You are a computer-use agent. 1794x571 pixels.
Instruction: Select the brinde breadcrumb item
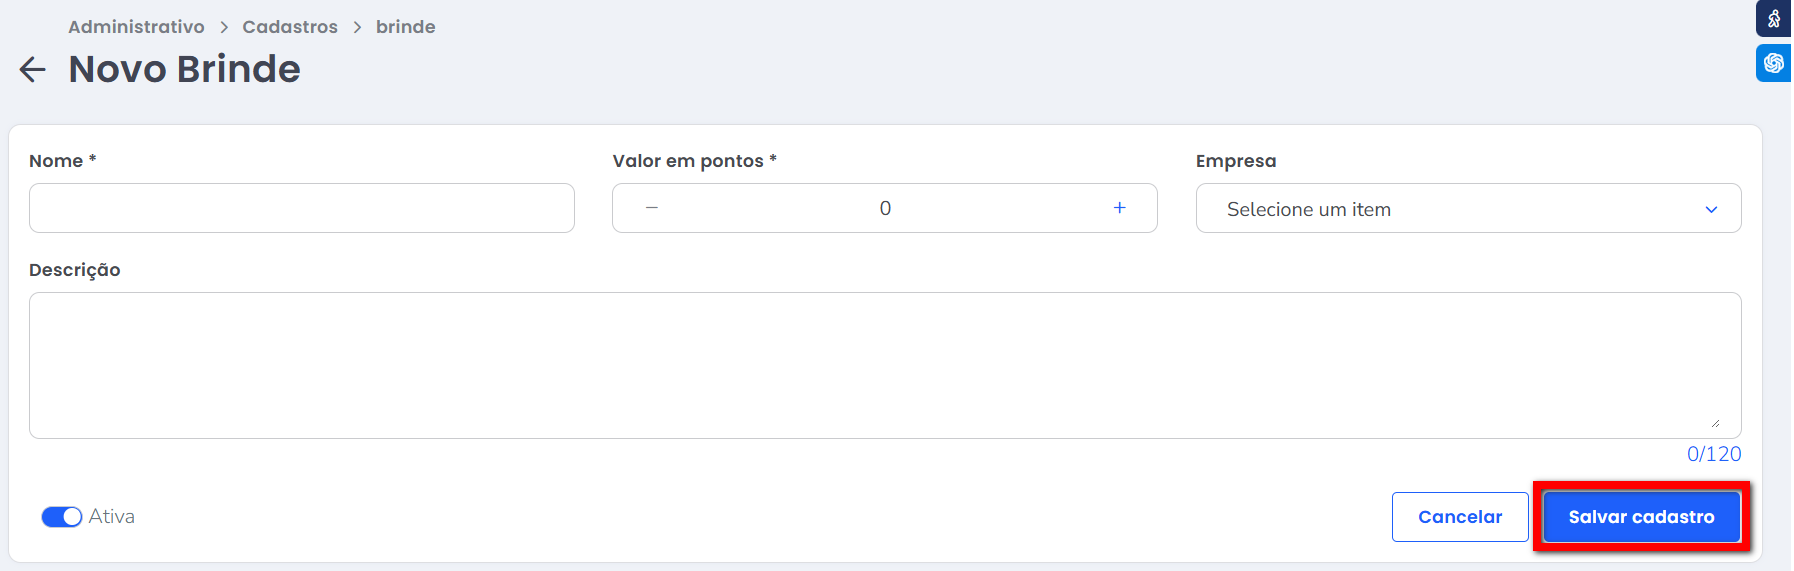click(x=405, y=27)
